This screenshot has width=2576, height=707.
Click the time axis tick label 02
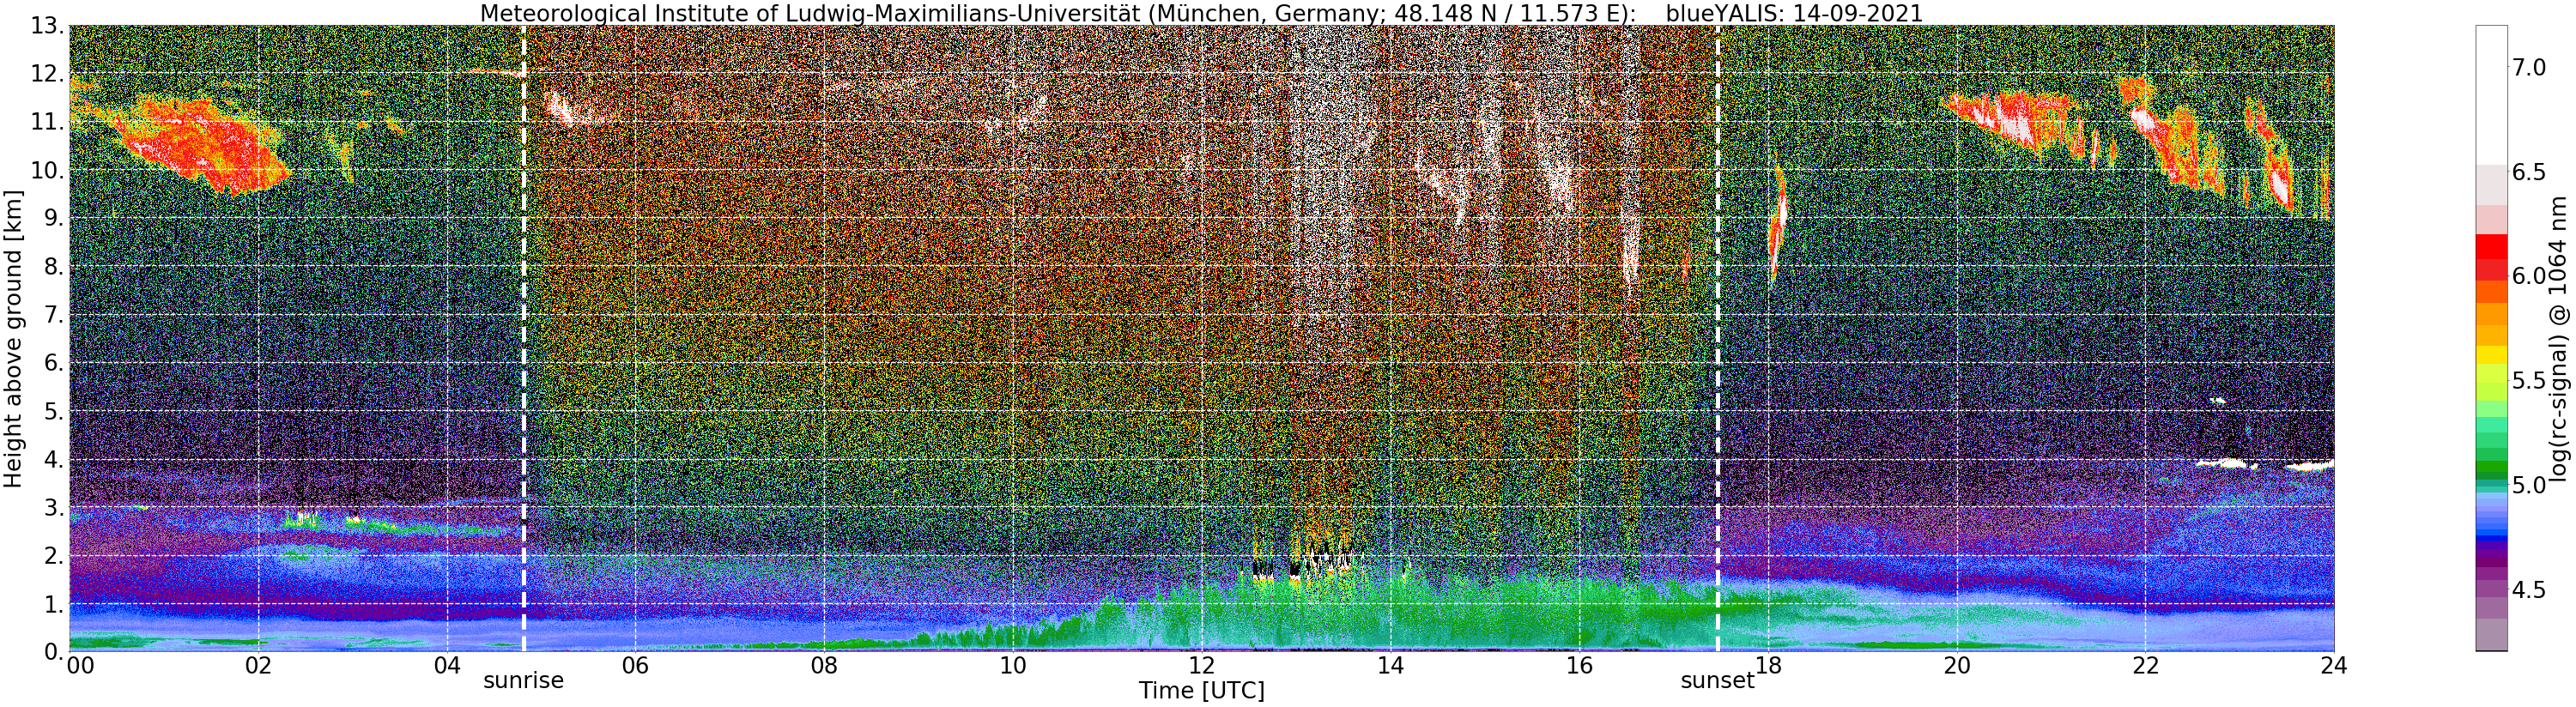(x=258, y=666)
